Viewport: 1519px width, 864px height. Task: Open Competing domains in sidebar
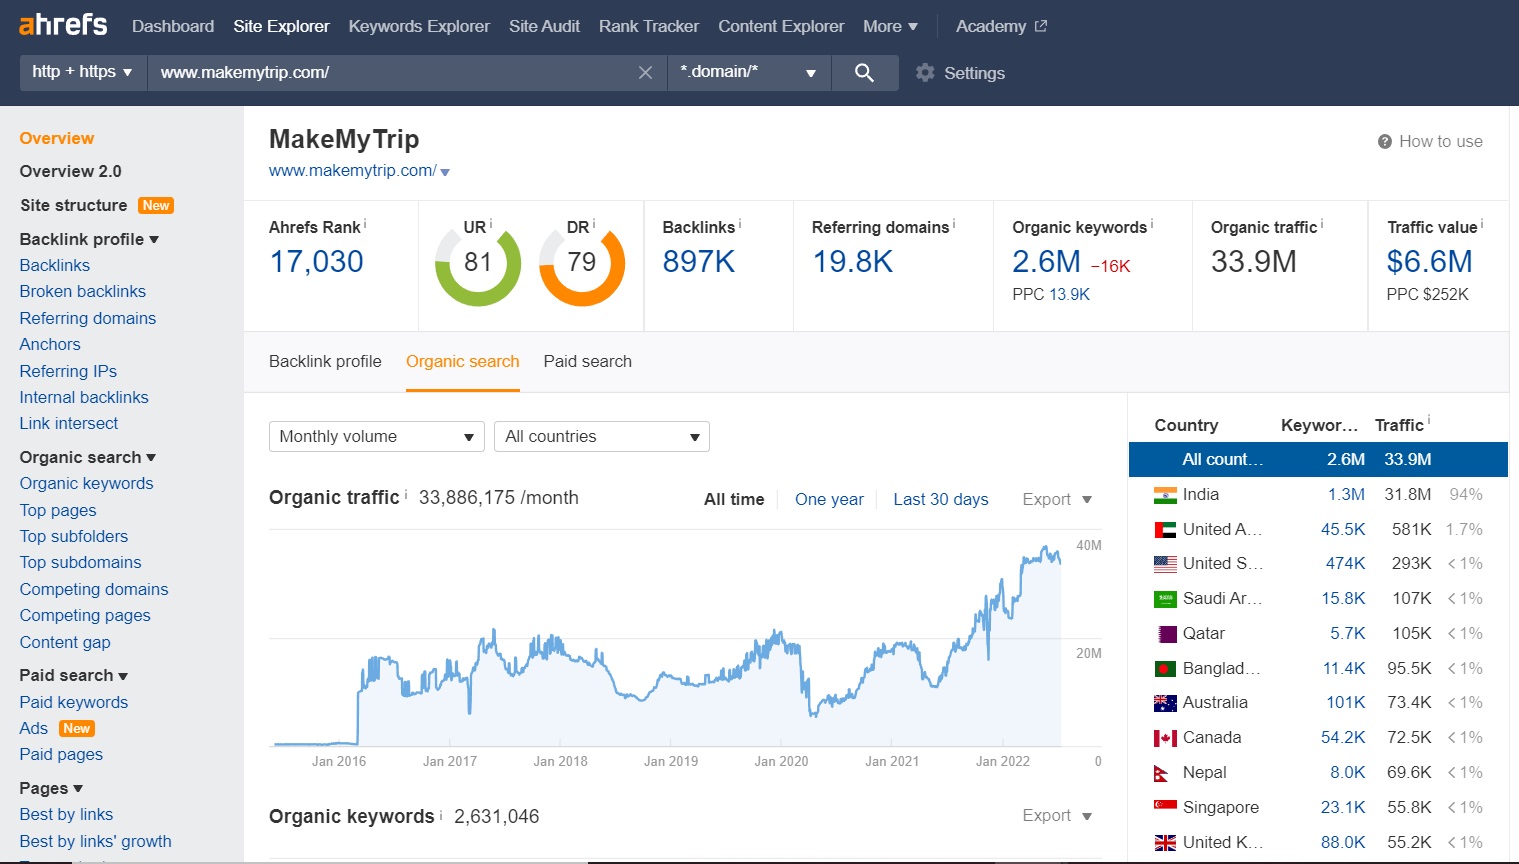(x=94, y=589)
